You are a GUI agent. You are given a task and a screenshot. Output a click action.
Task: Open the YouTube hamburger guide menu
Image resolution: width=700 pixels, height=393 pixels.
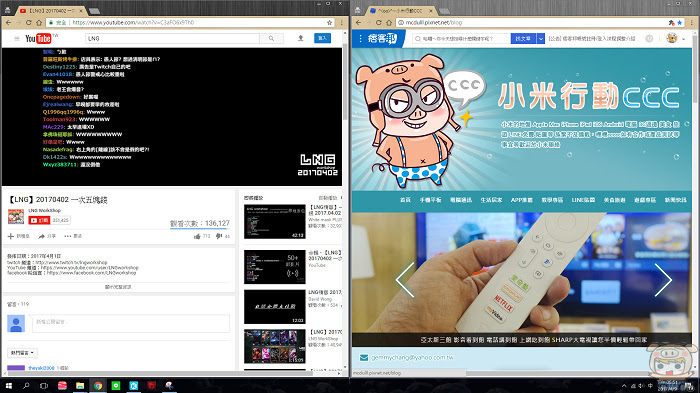coord(17,39)
